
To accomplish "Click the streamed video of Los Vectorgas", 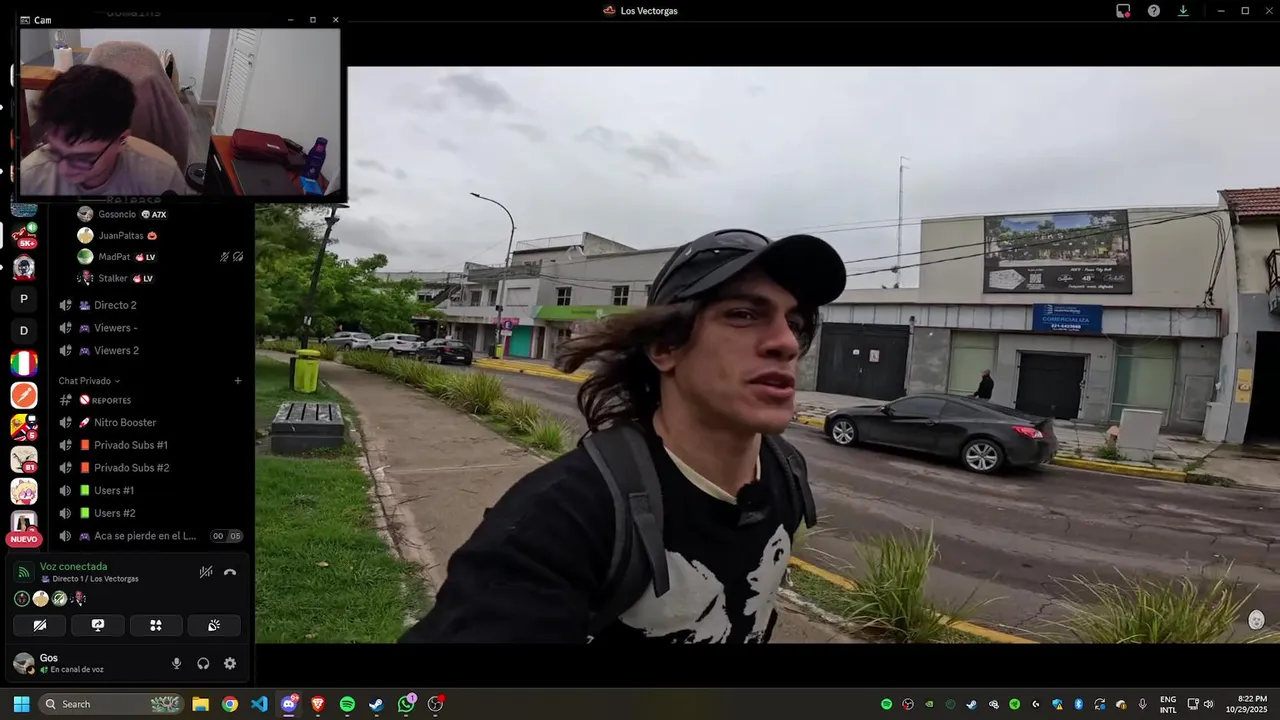I will click(767, 354).
